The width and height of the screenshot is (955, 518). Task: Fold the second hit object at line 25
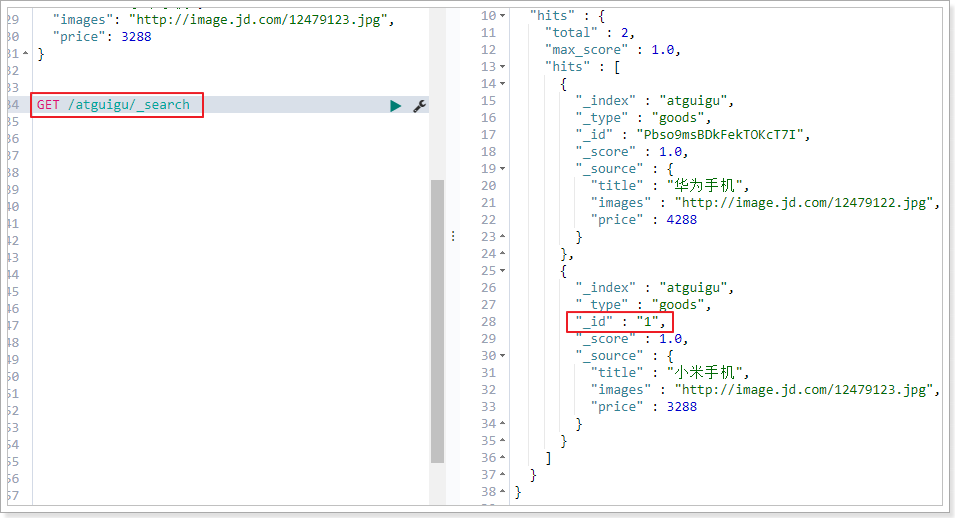pos(502,270)
